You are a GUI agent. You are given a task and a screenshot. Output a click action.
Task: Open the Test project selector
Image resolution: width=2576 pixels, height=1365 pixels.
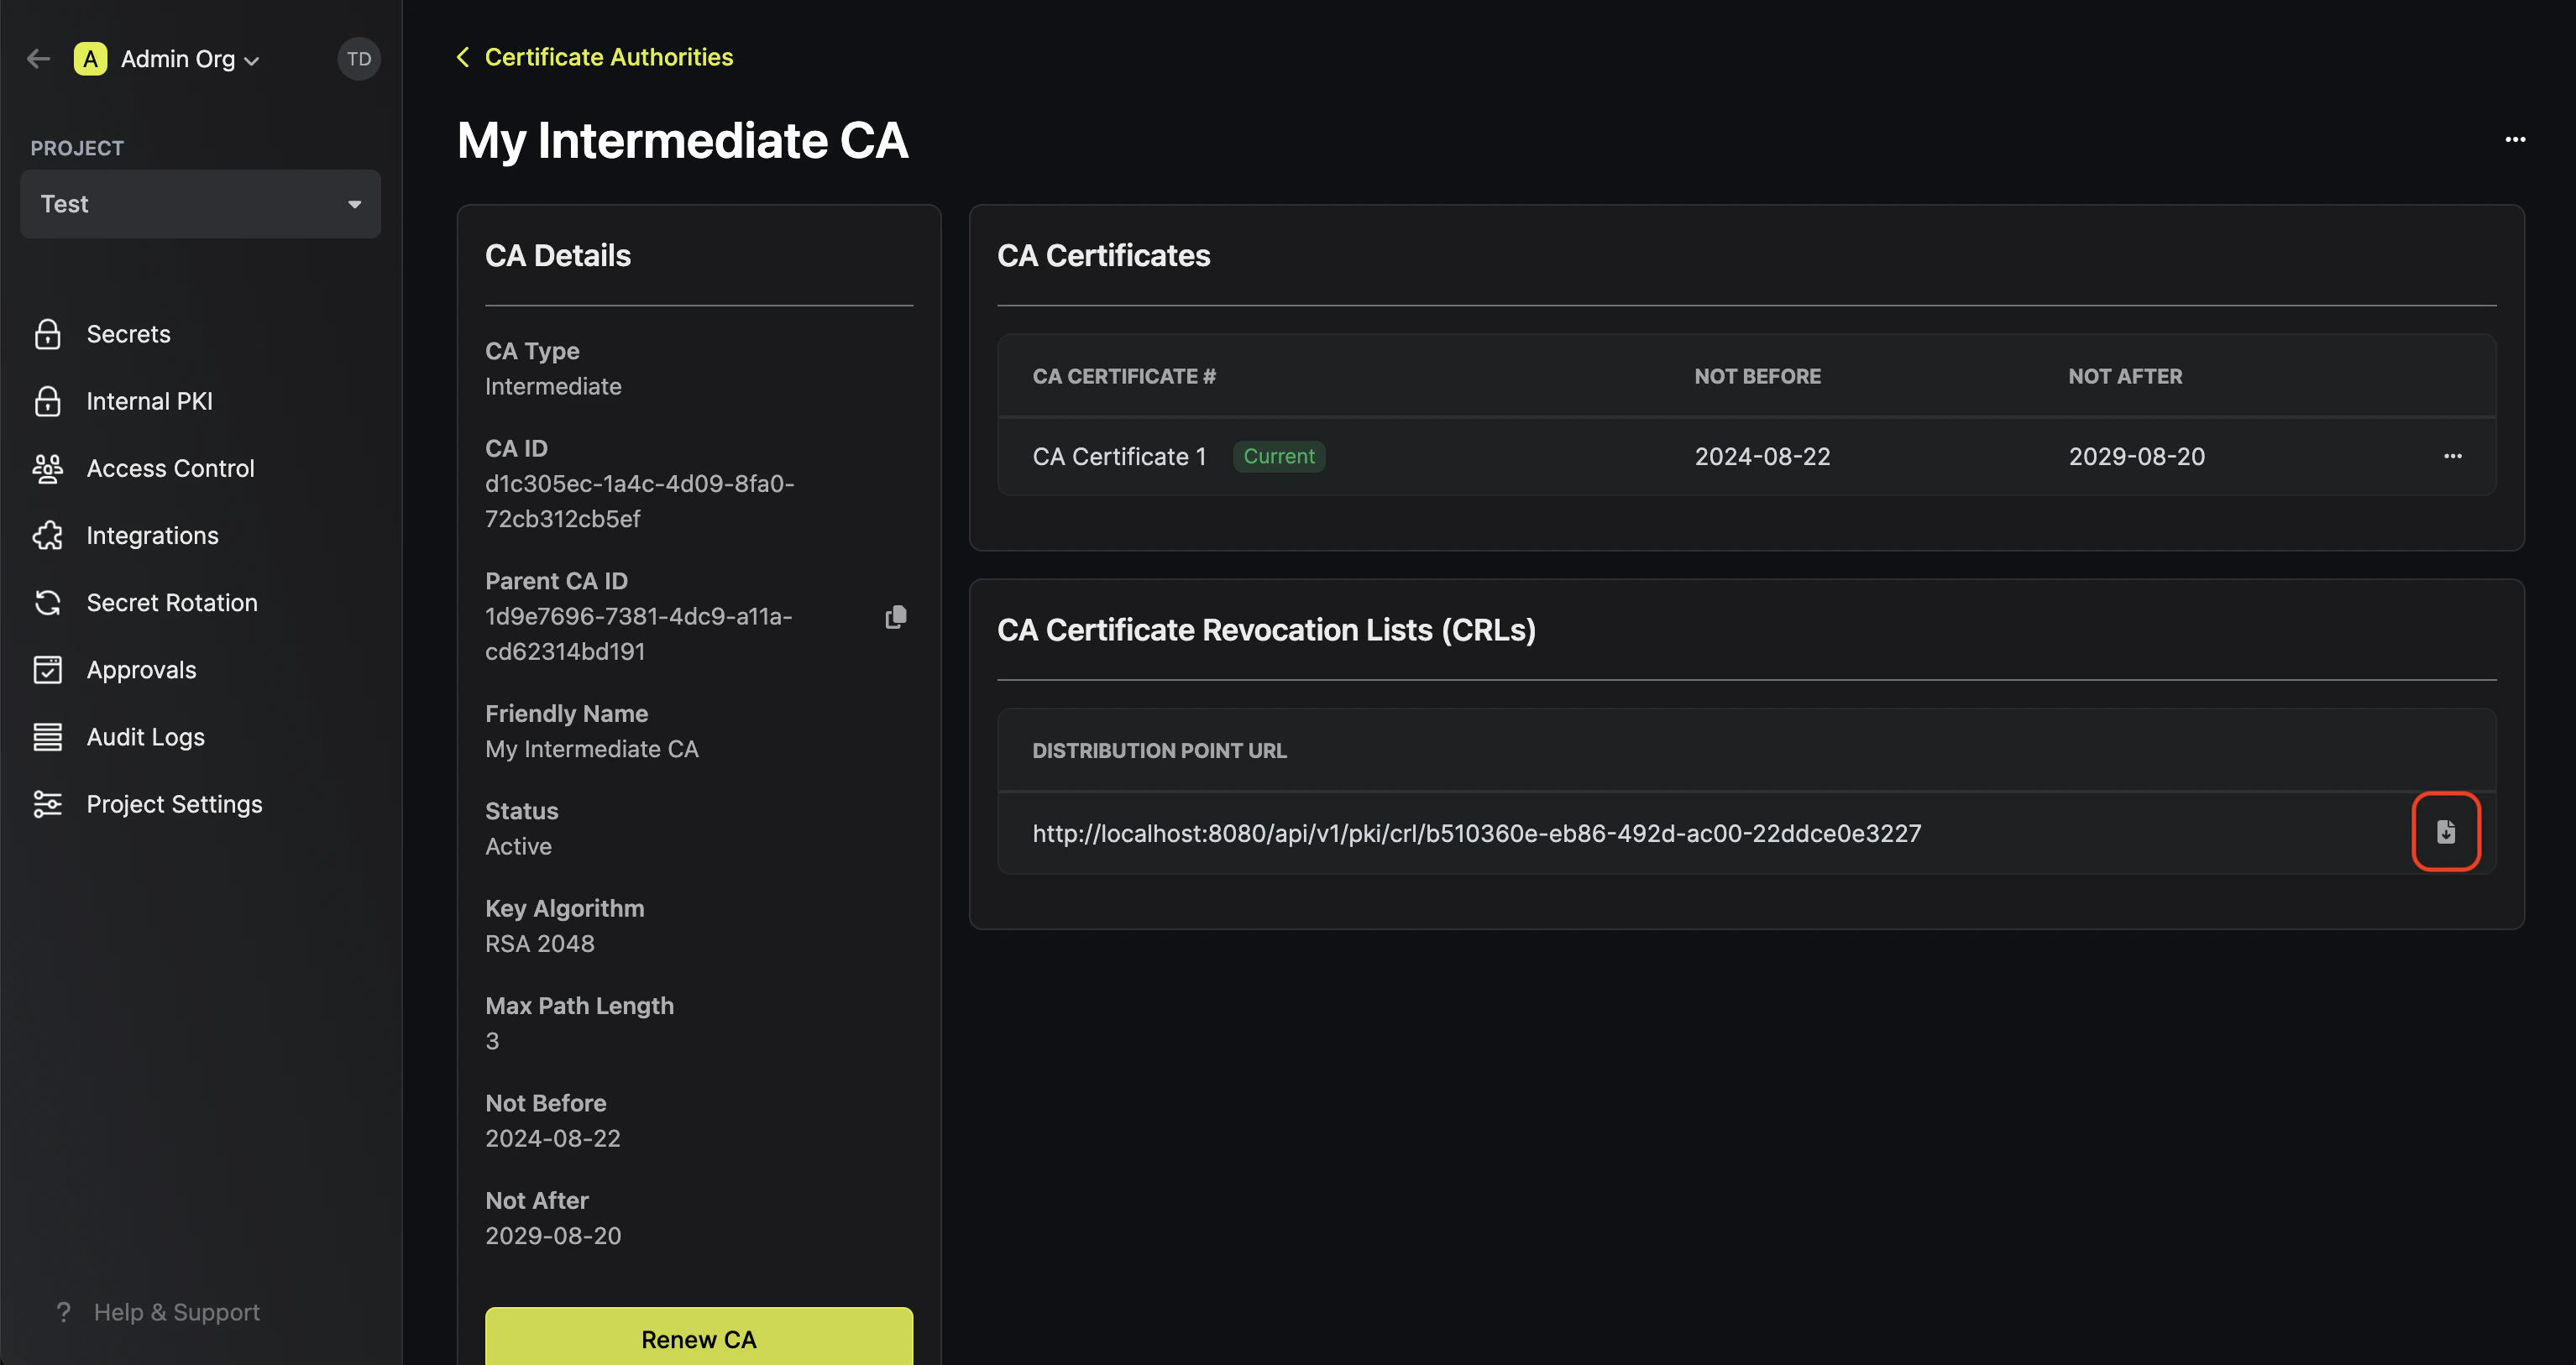pyautogui.click(x=200, y=204)
